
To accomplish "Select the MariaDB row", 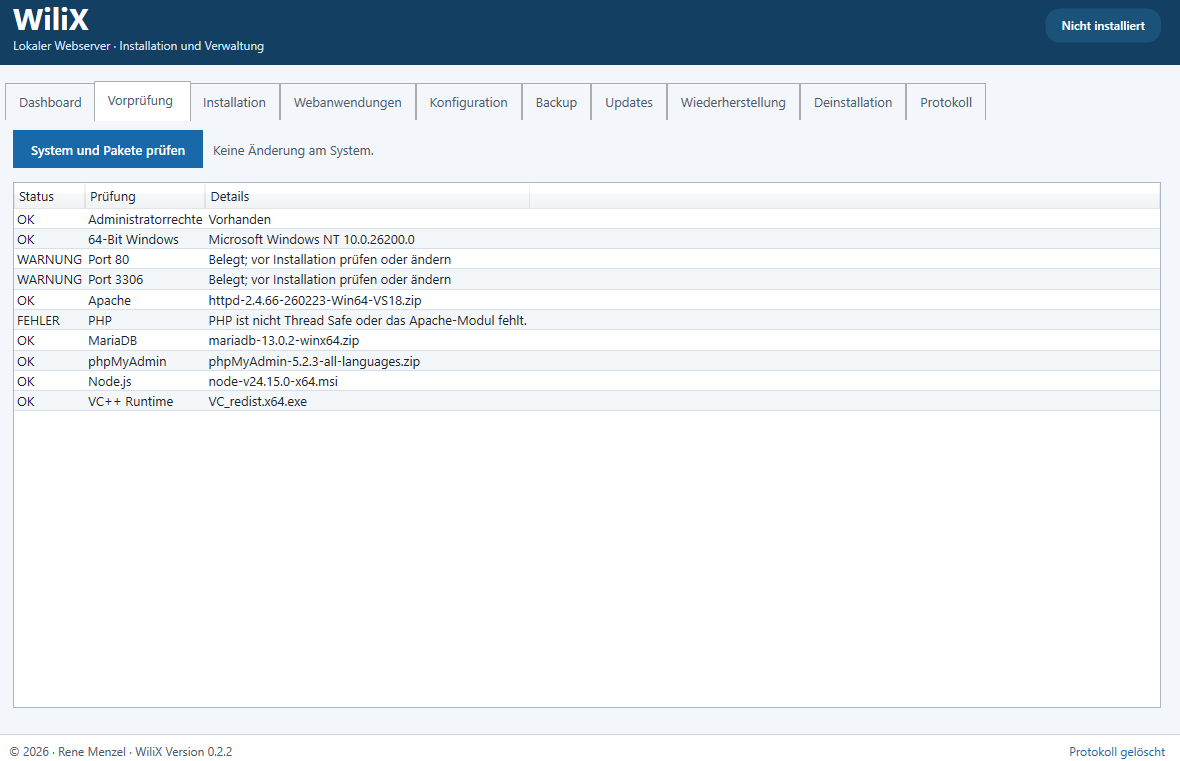I will (587, 340).
